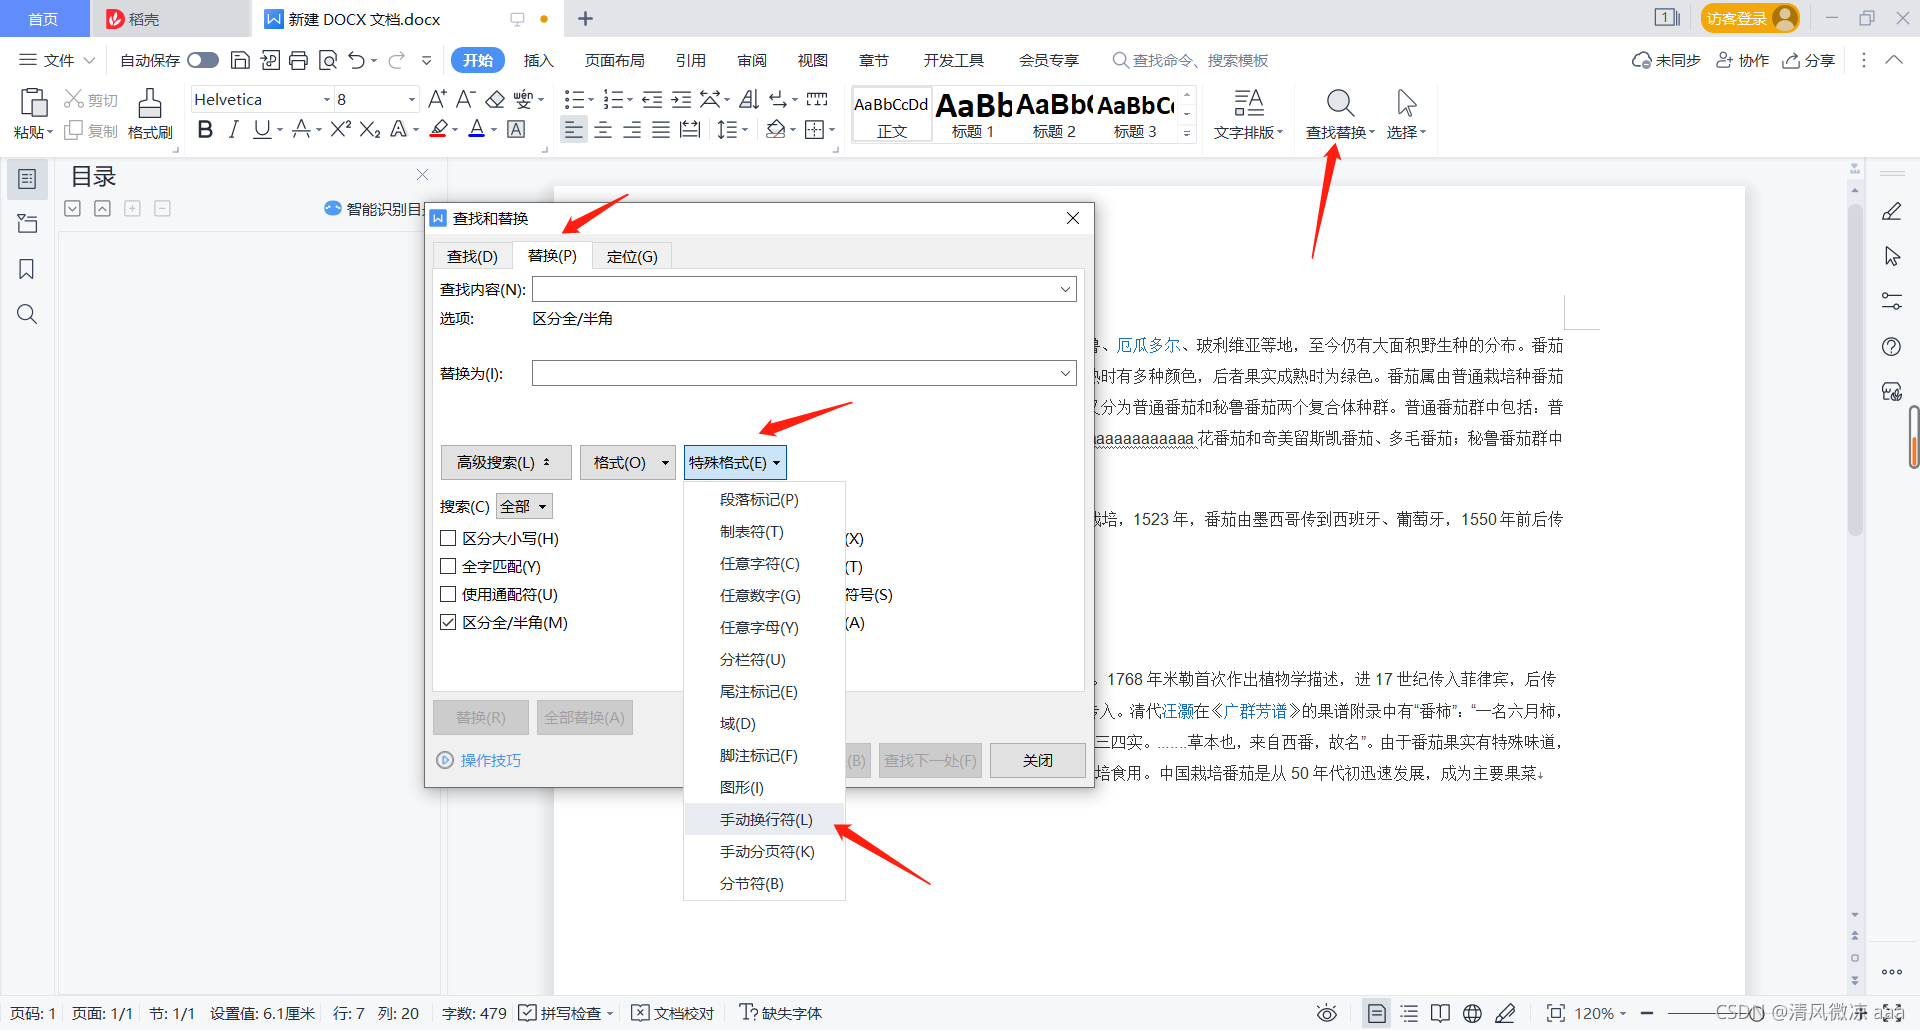Select 手动分页符(K) from the special format menu

click(765, 851)
